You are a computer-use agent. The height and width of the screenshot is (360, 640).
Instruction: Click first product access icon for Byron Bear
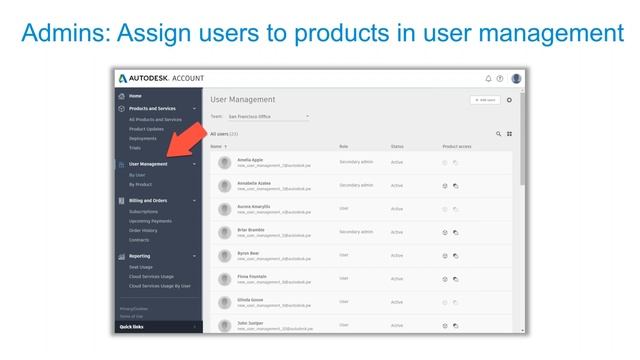[x=445, y=256]
